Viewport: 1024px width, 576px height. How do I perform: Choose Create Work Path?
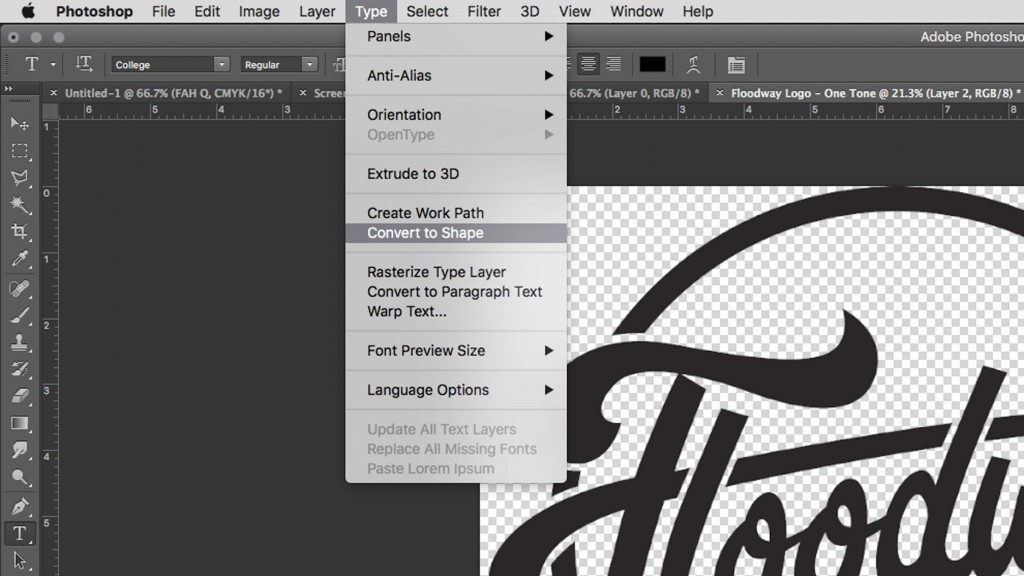(x=456, y=213)
